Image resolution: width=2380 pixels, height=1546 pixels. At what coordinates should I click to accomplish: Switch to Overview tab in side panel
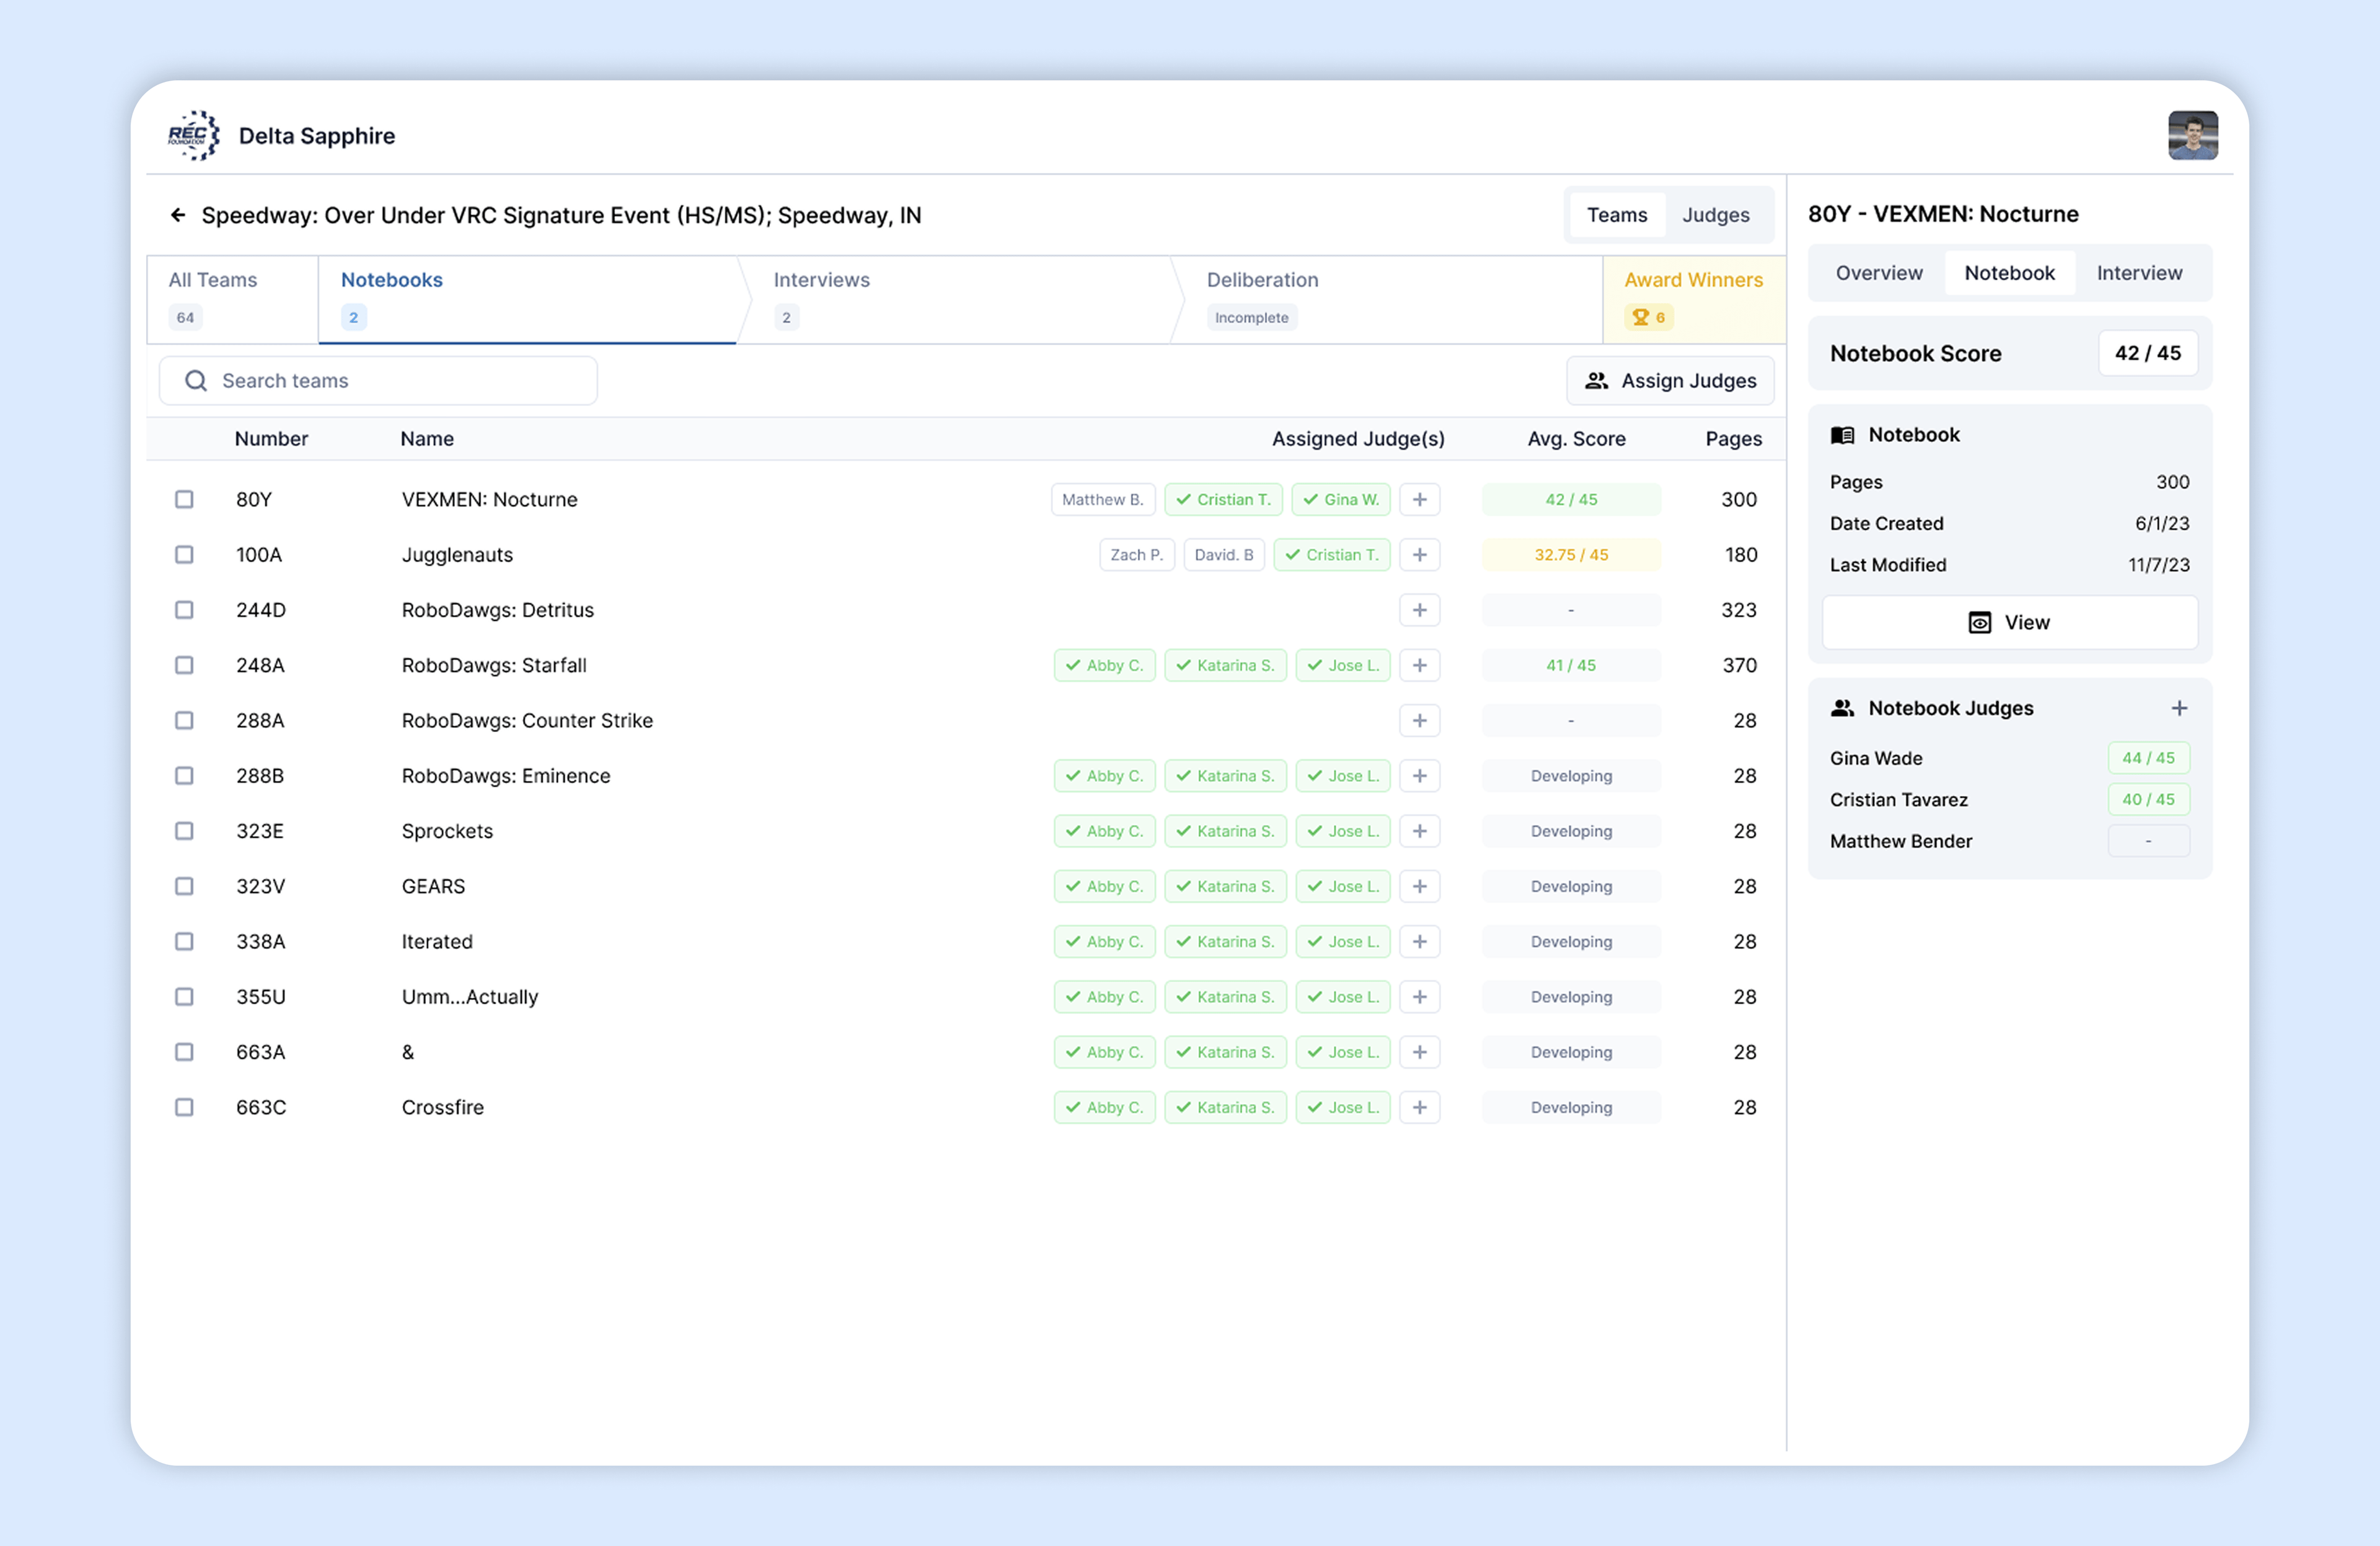[1878, 273]
